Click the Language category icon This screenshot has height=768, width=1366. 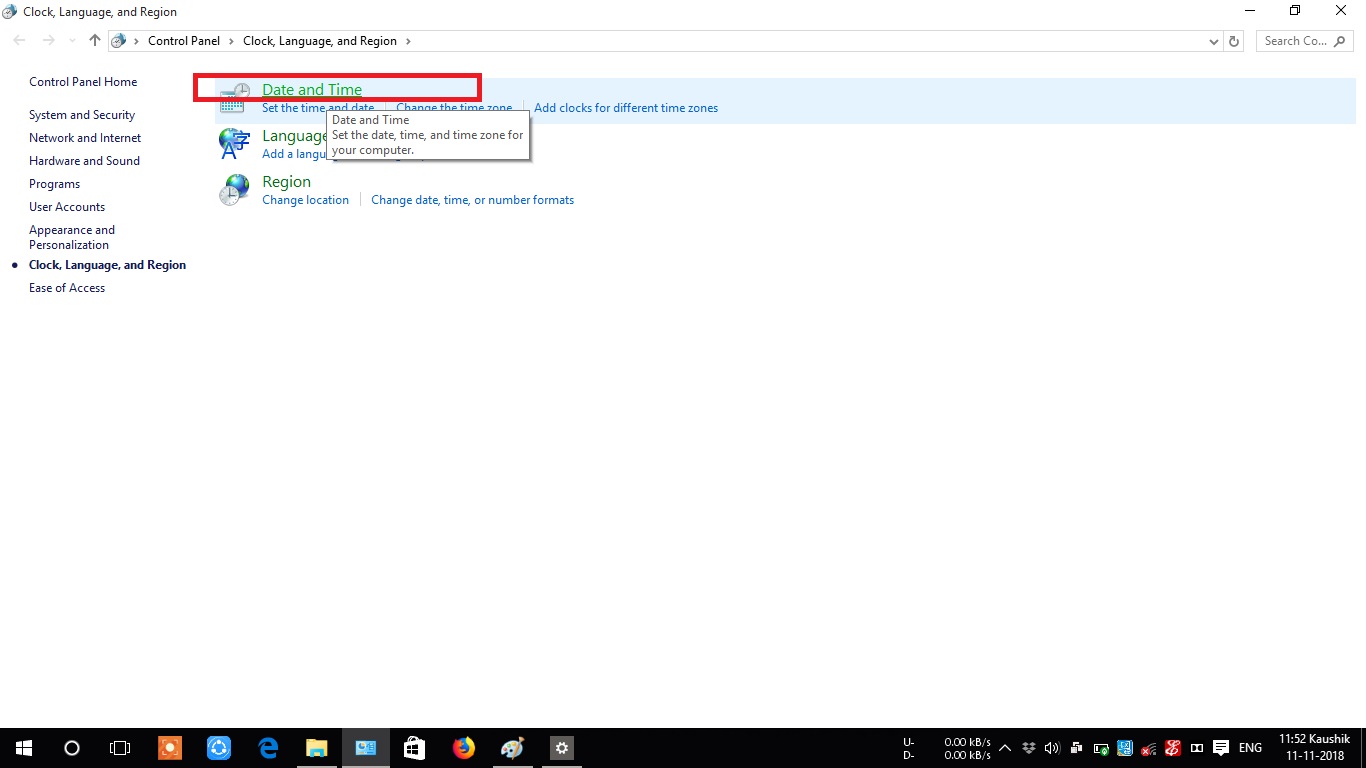[x=234, y=144]
